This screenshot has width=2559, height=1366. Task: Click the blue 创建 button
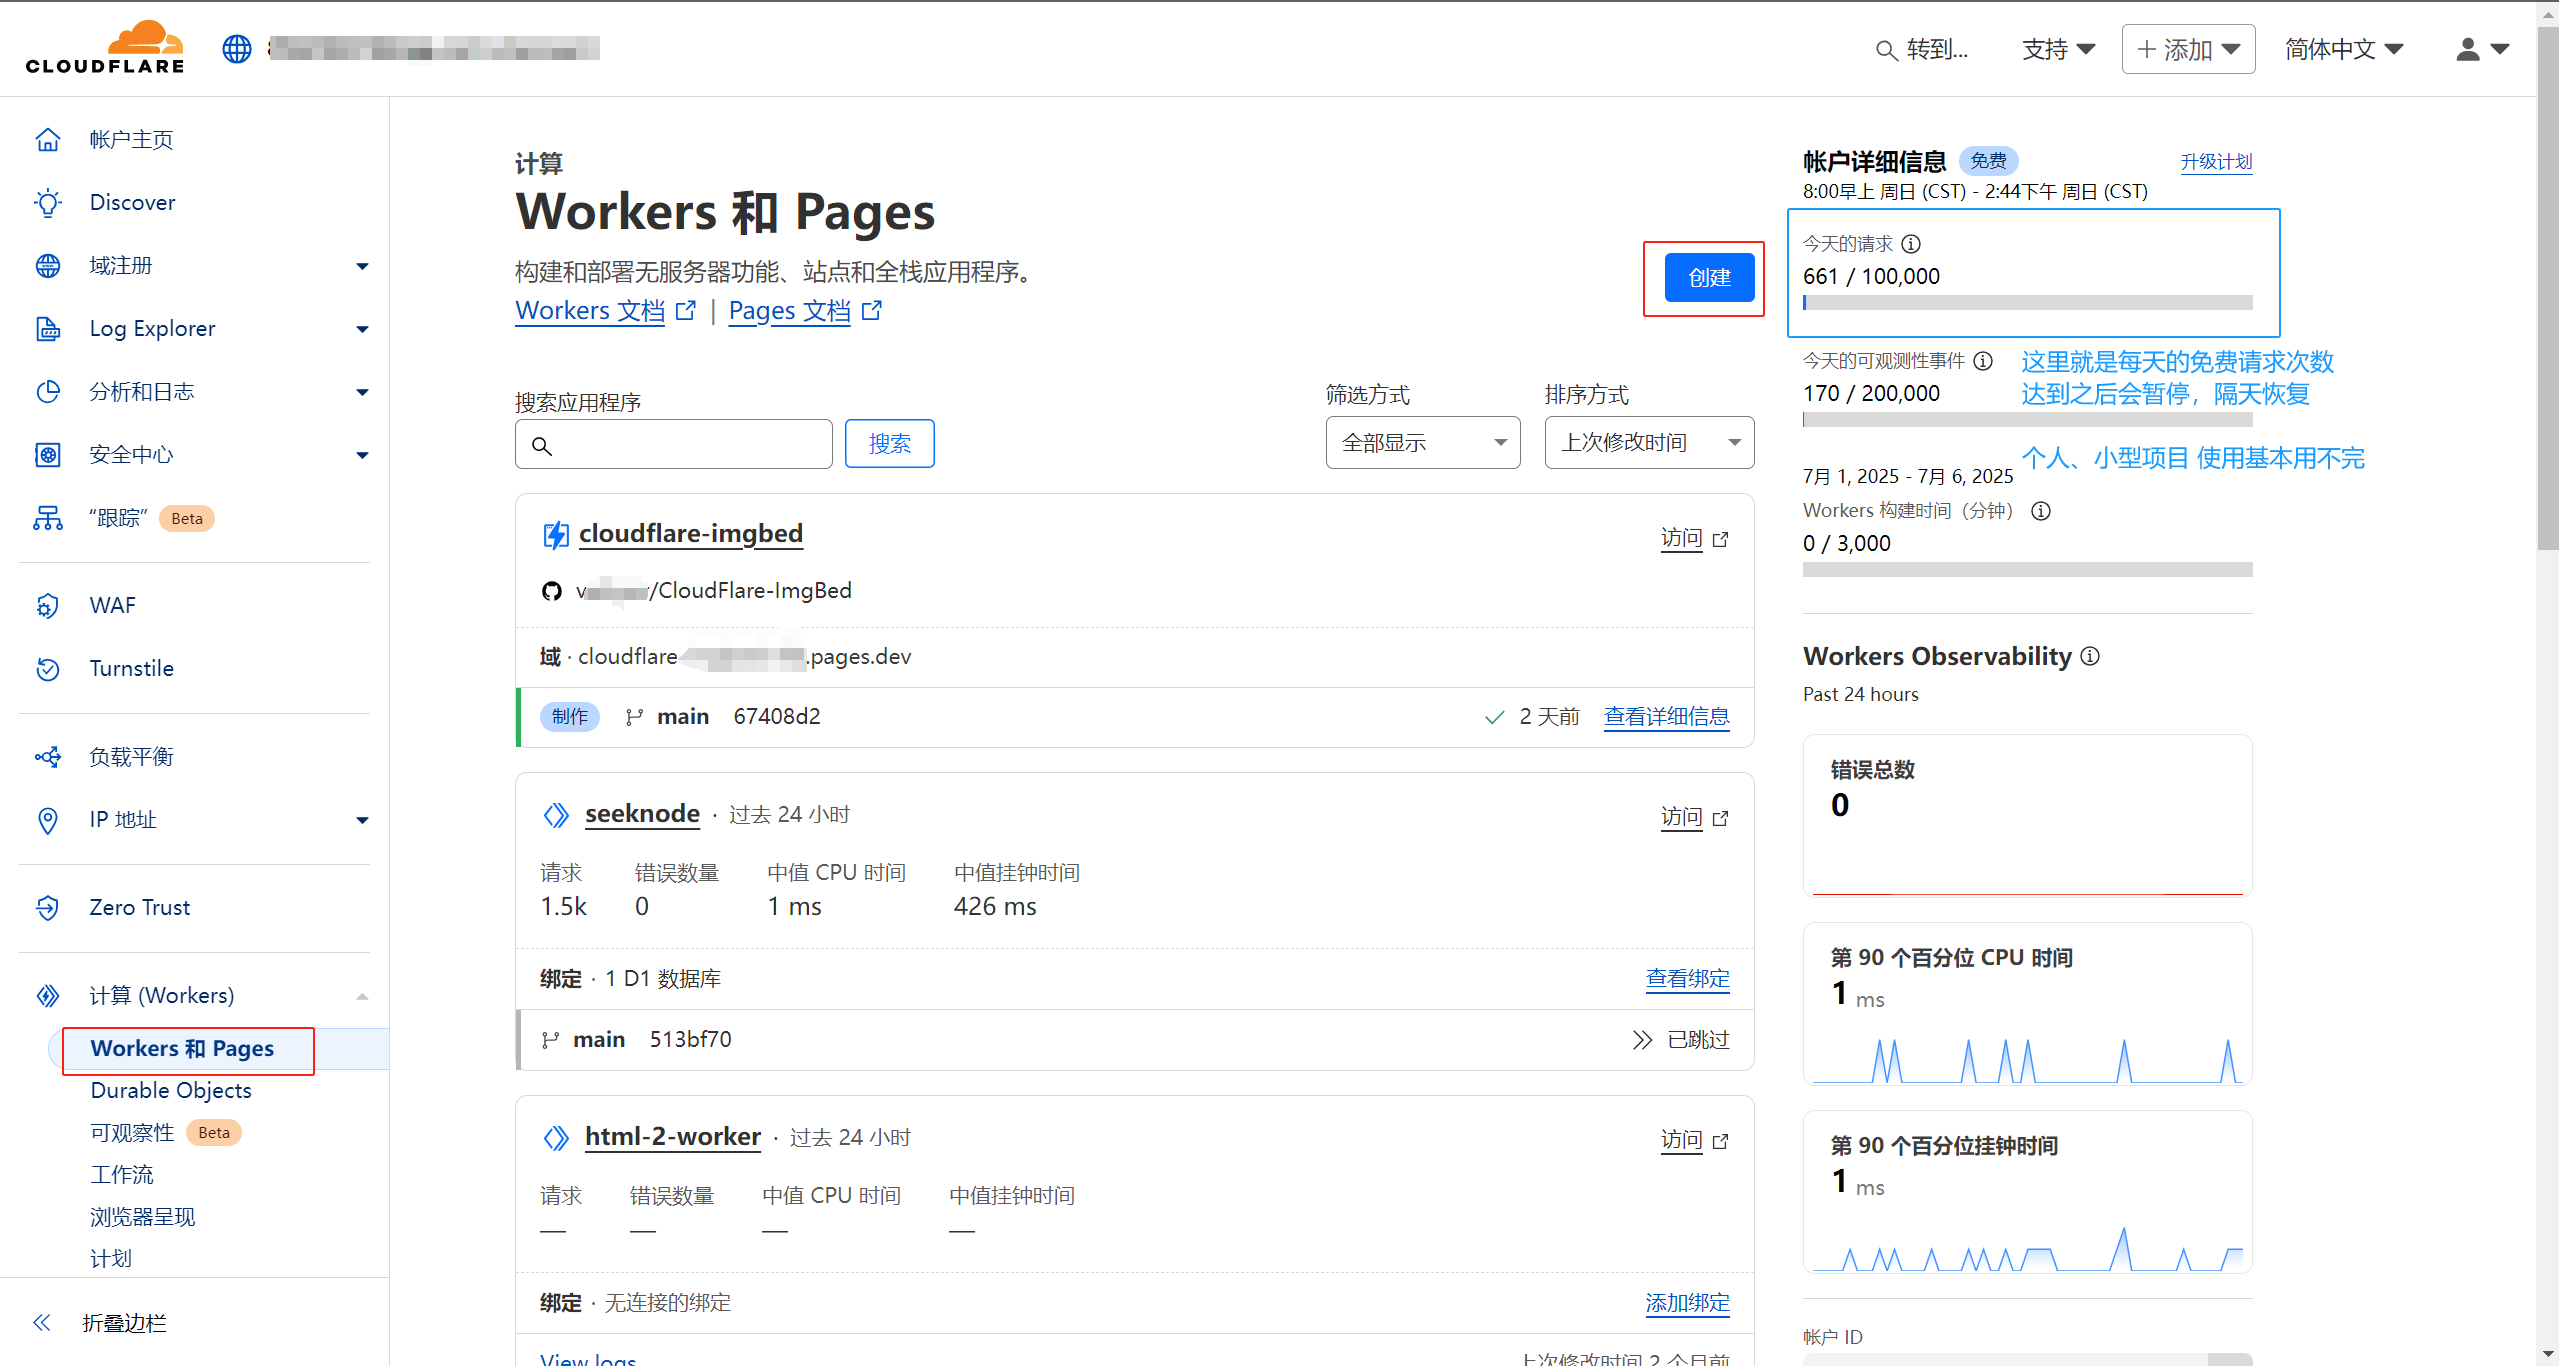point(1709,277)
